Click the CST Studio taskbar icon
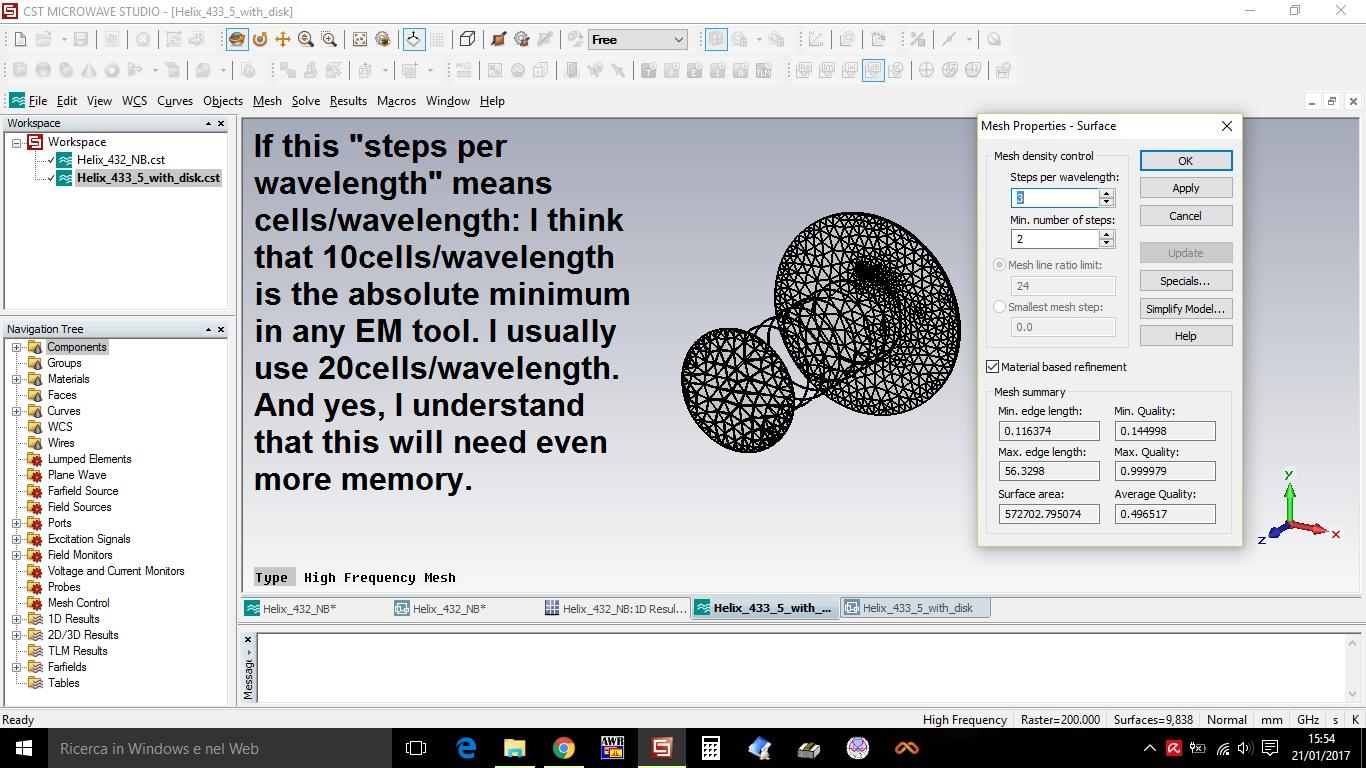 [x=662, y=748]
